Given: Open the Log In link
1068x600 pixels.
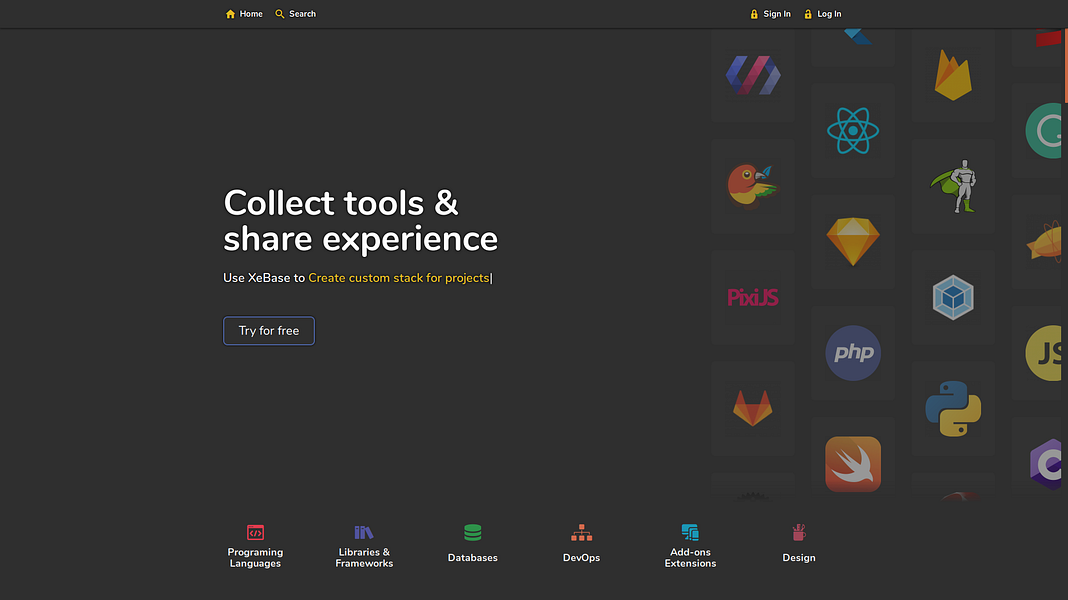Looking at the screenshot, I should click(x=823, y=14).
